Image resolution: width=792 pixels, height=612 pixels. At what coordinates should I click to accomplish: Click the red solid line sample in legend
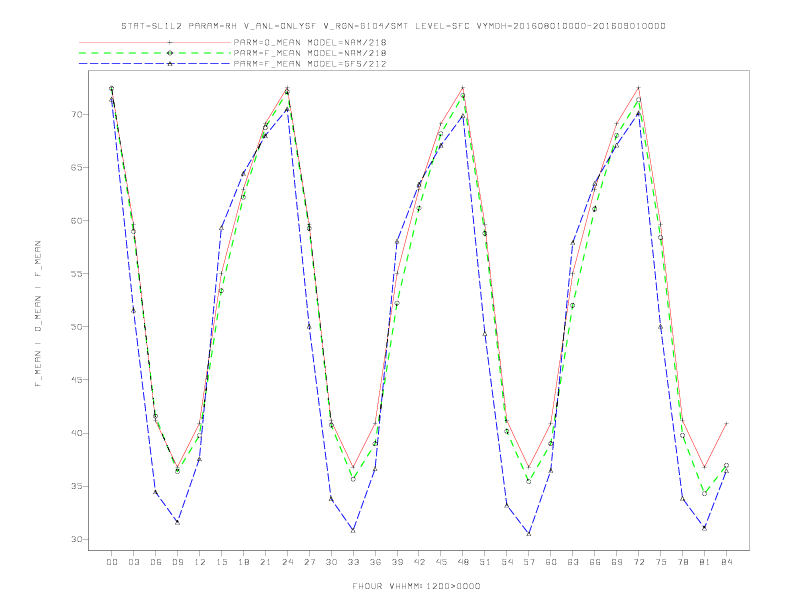tap(155, 42)
